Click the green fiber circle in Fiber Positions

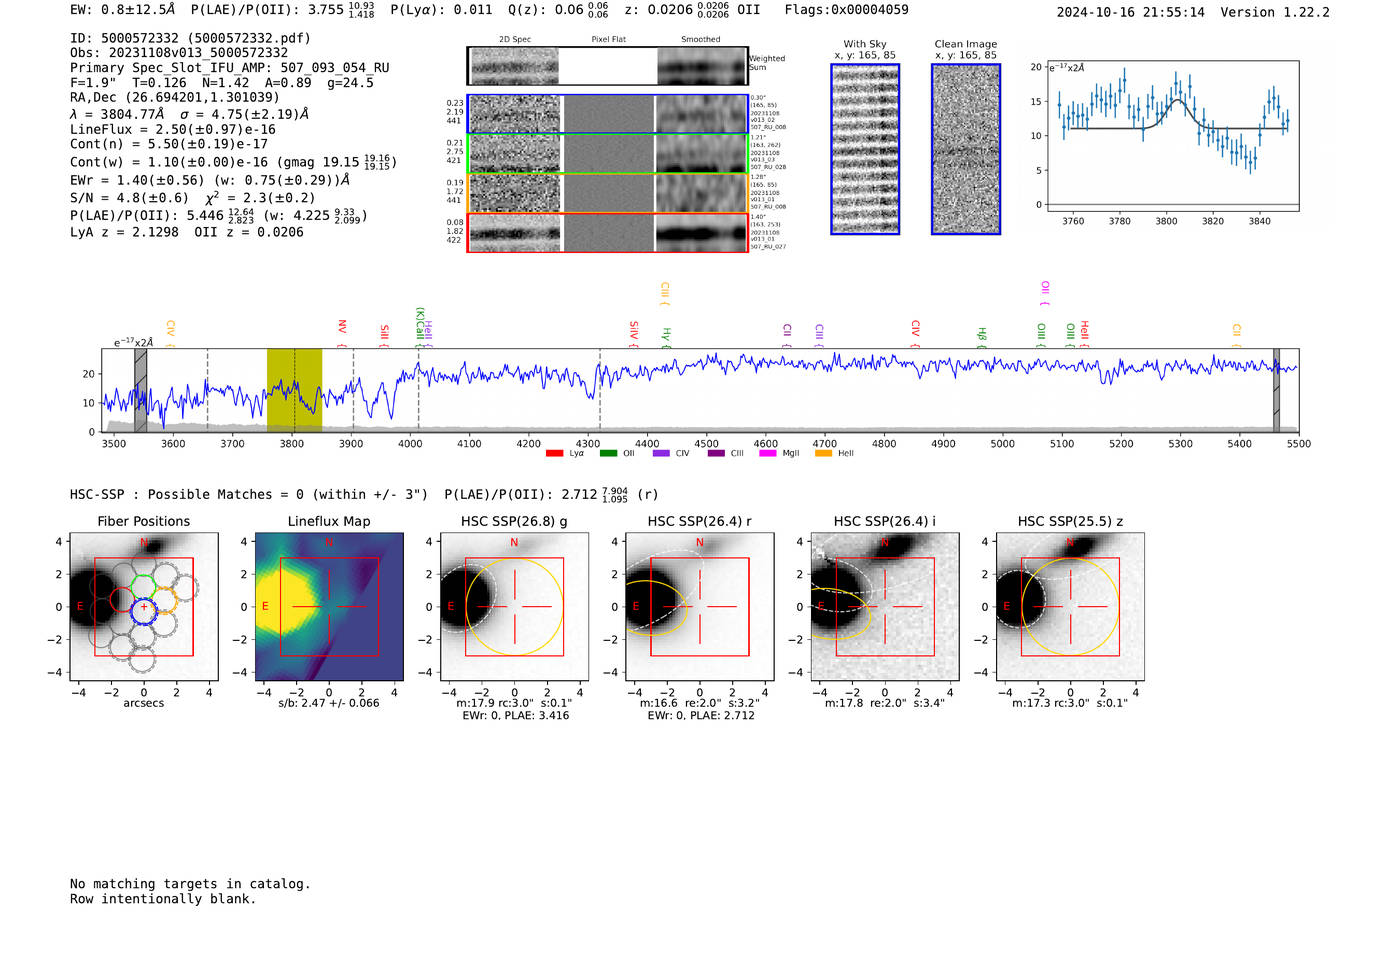point(143,587)
